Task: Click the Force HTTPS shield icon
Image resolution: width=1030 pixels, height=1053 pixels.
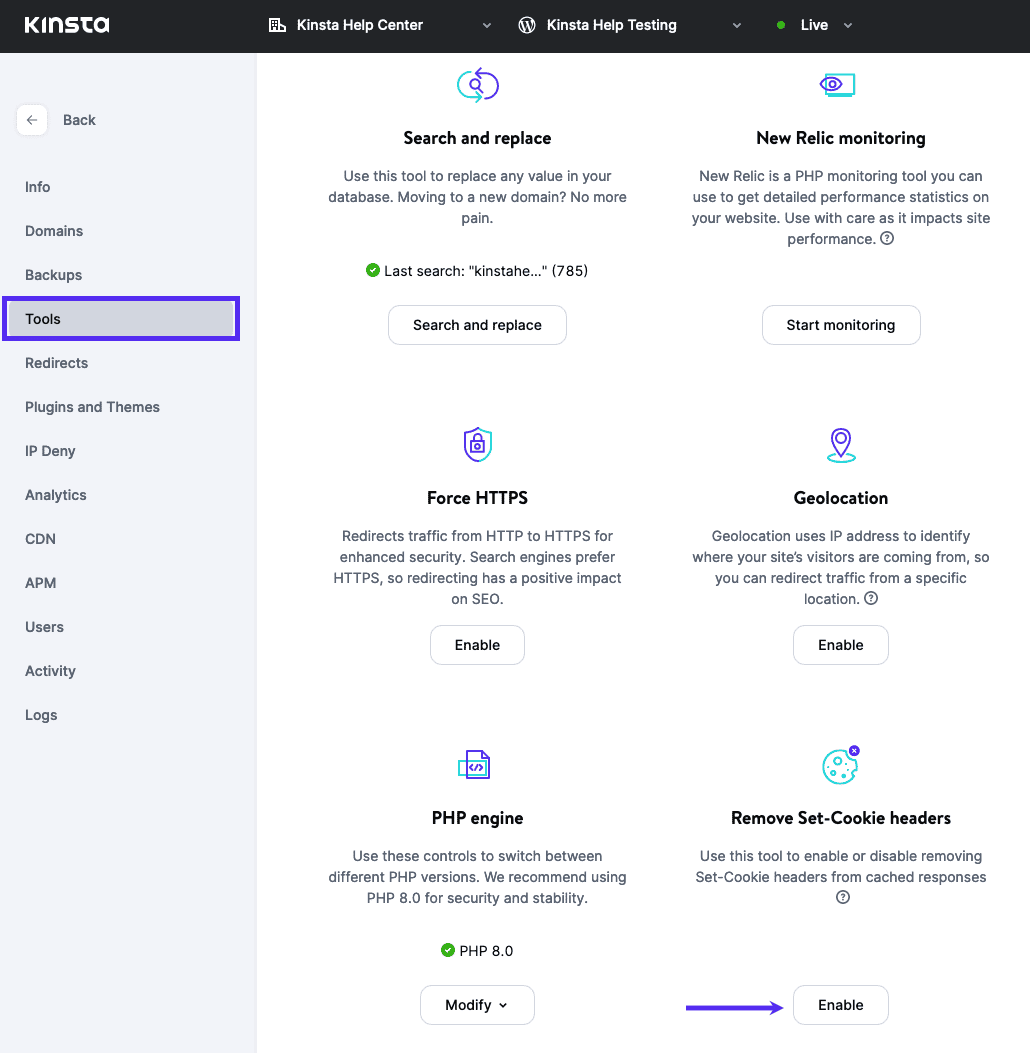Action: 477,444
